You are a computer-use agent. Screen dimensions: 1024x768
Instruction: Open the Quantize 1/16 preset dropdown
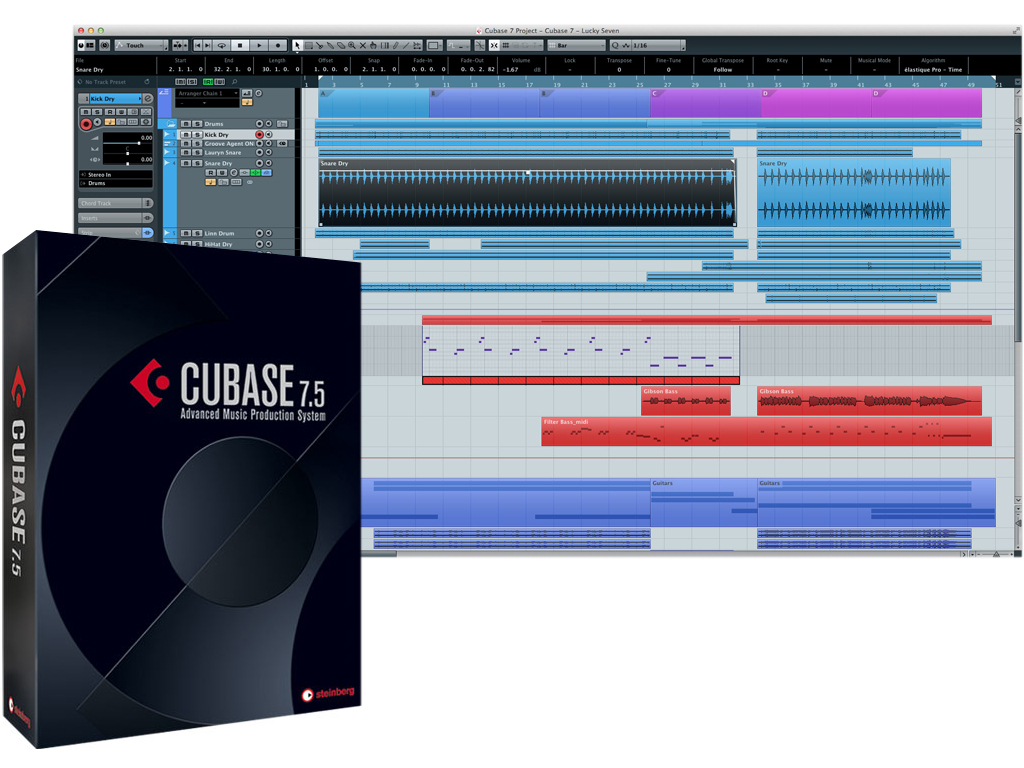pyautogui.click(x=650, y=45)
